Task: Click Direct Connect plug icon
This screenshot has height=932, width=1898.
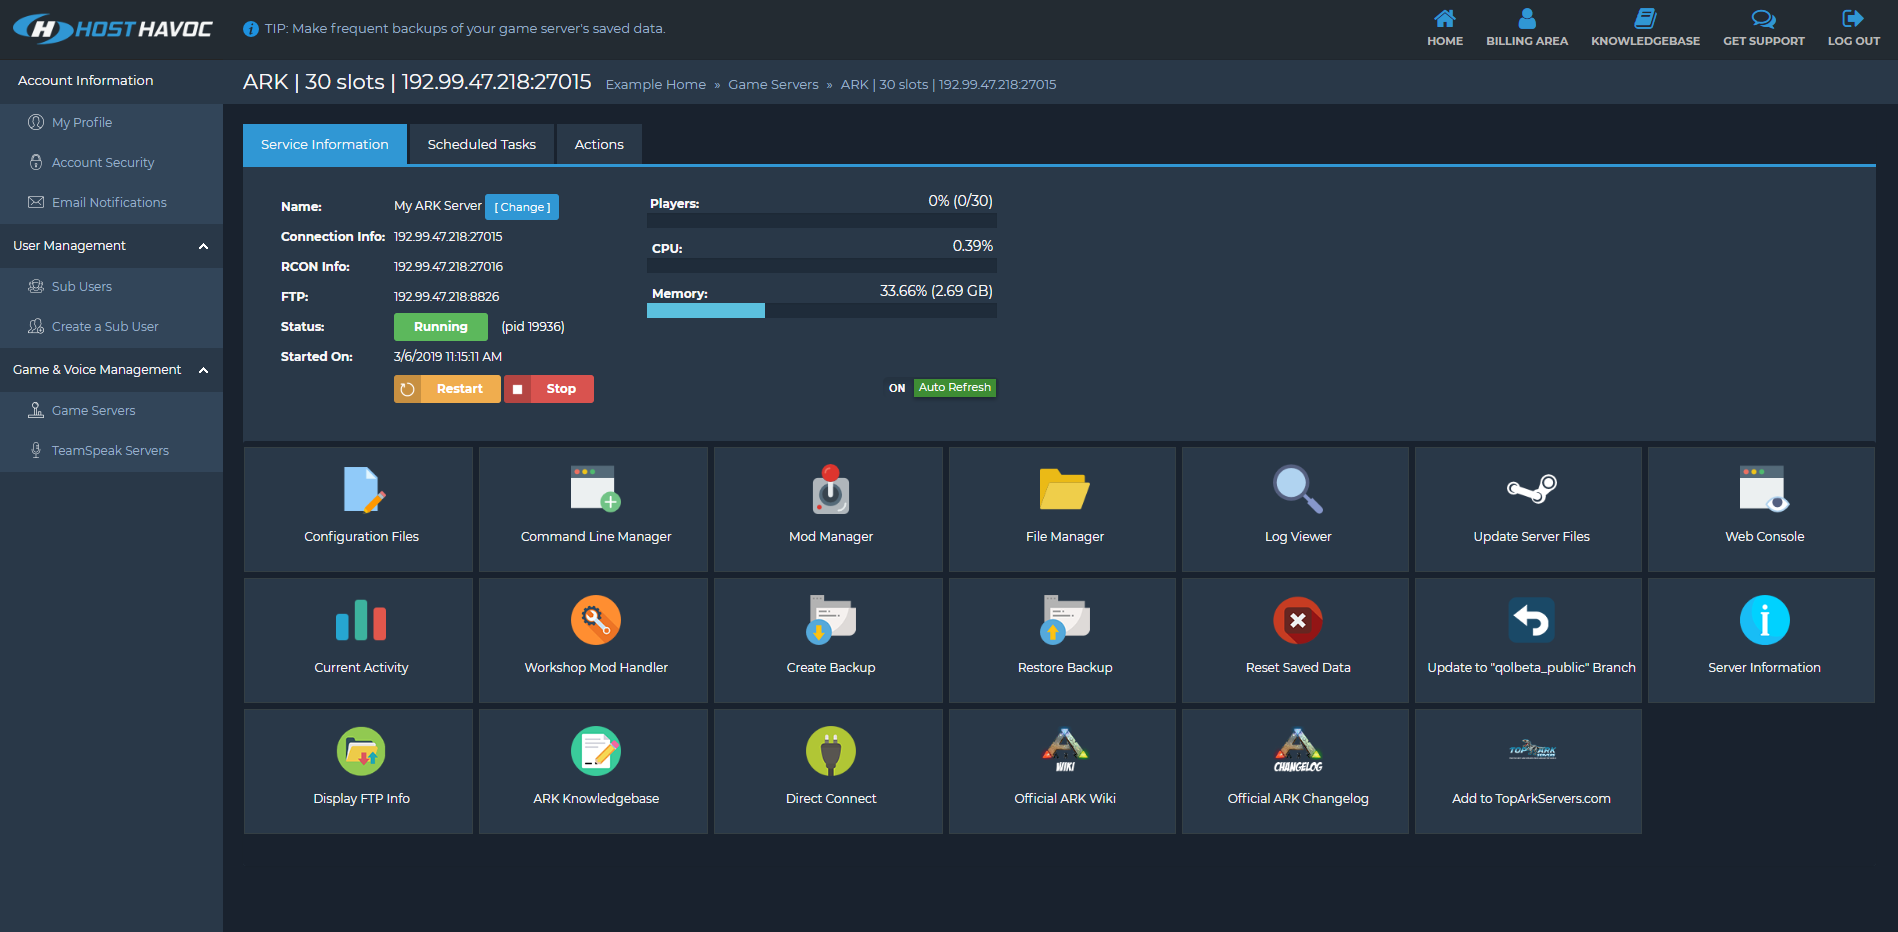Action: coord(831,751)
